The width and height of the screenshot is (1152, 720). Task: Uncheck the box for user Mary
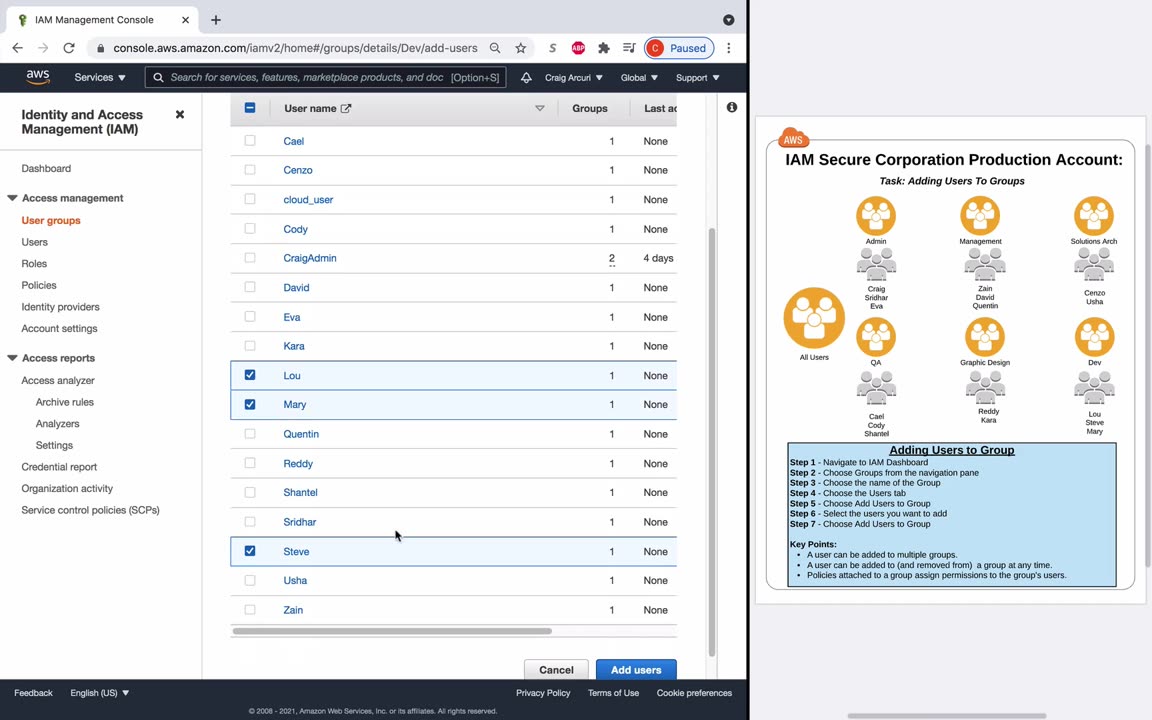[250, 404]
